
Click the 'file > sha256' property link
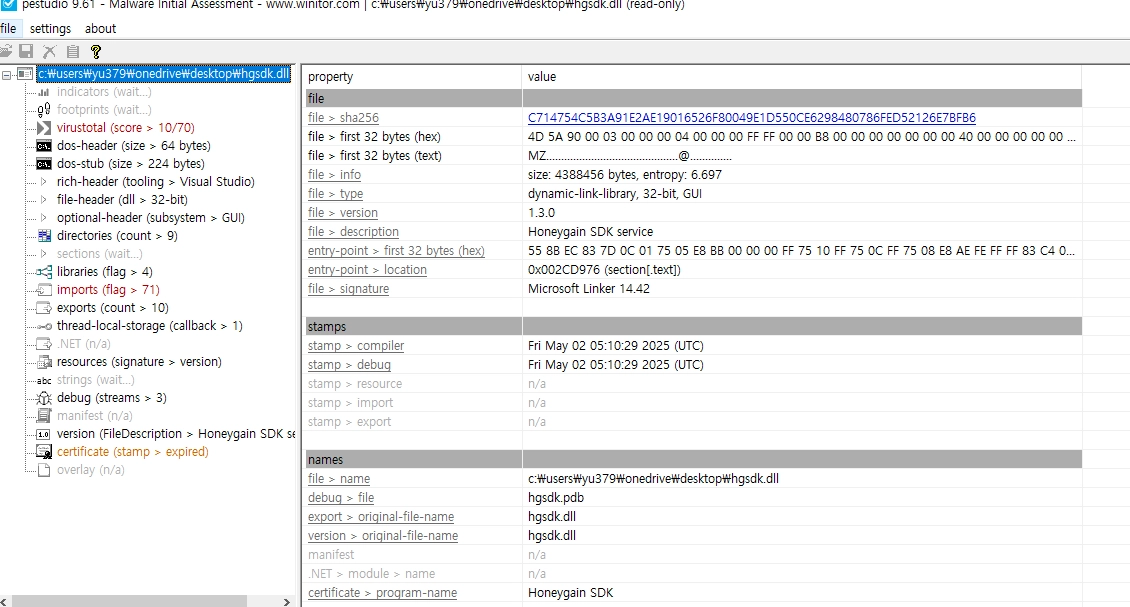point(343,118)
